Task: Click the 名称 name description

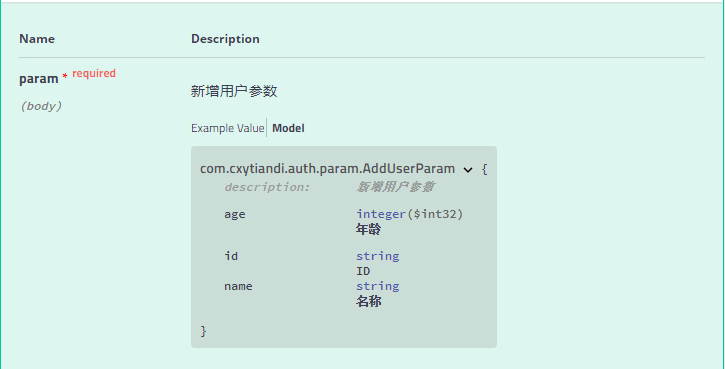Action: click(x=369, y=301)
